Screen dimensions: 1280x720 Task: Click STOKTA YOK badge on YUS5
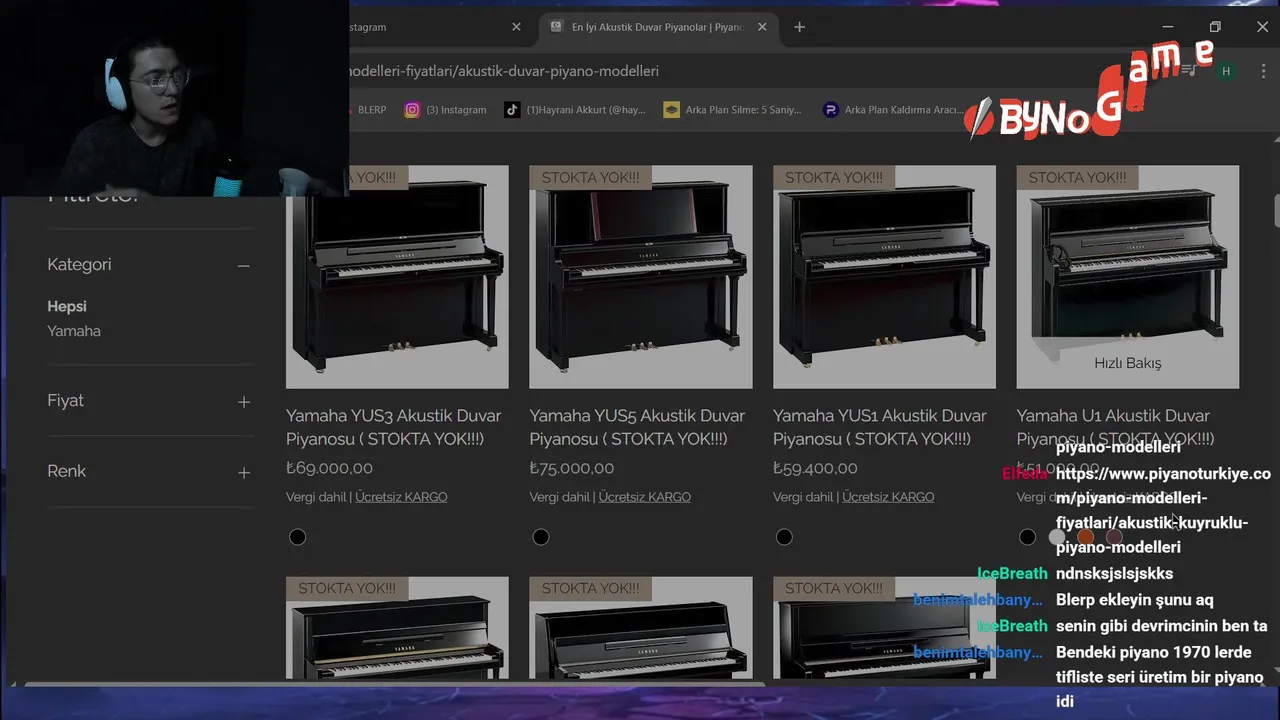point(590,178)
